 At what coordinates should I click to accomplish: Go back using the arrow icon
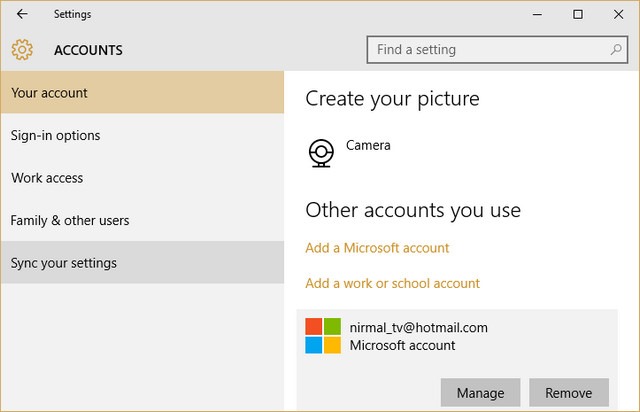22,14
